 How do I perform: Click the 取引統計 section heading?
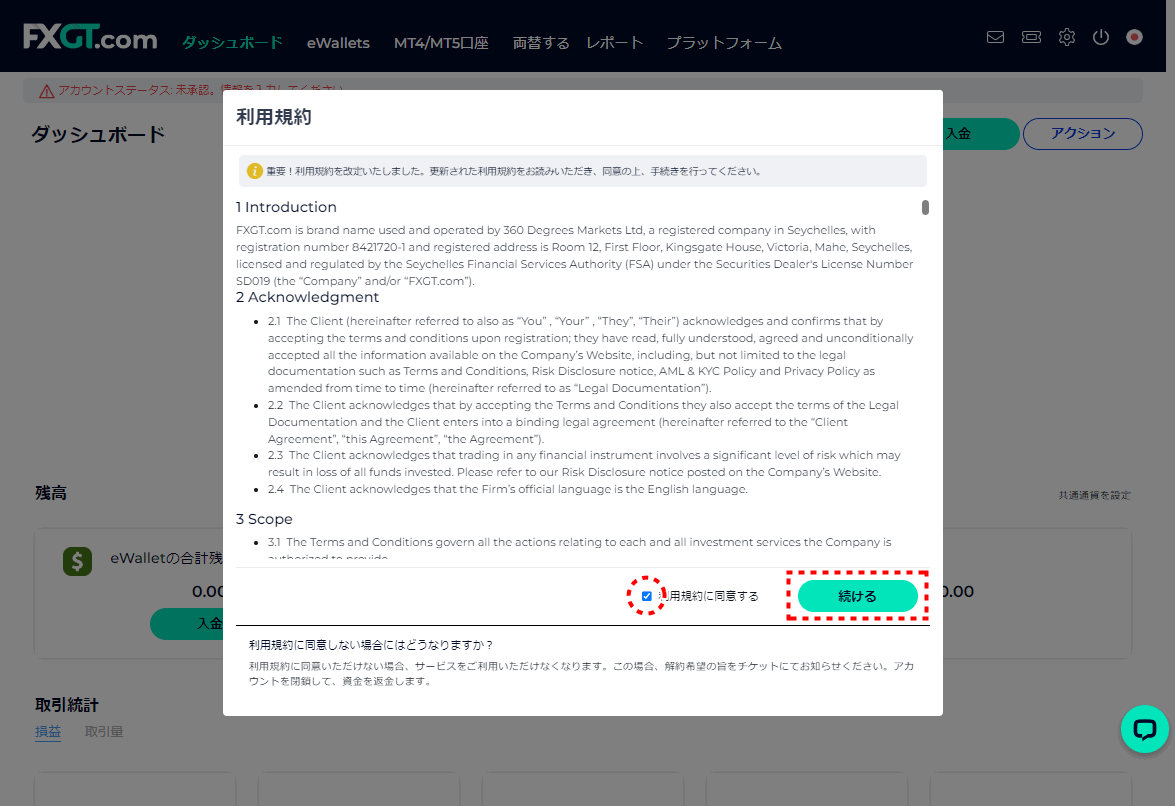pos(67,705)
